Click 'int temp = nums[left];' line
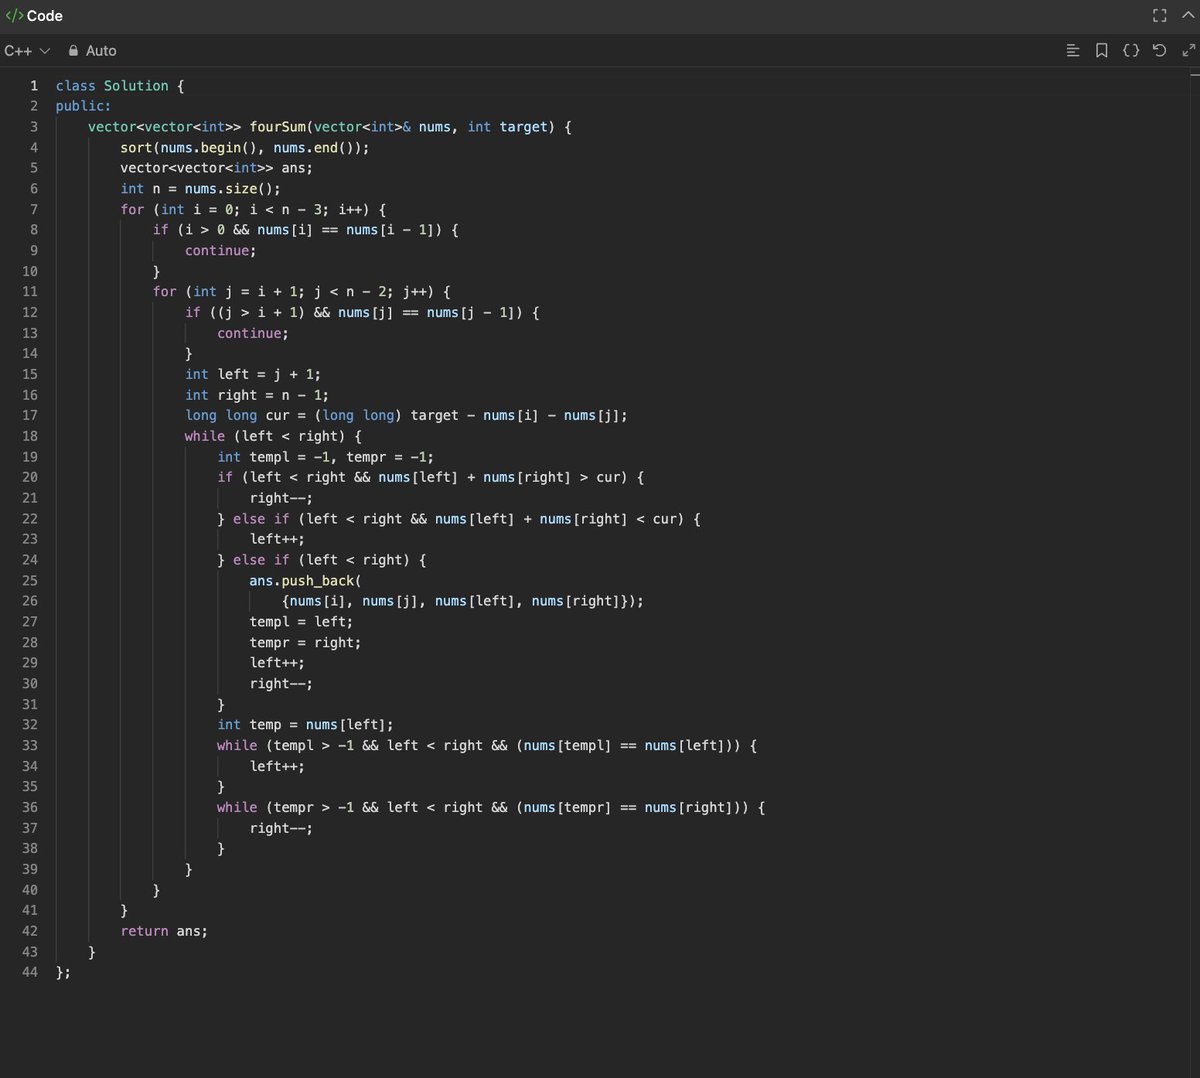Viewport: 1200px width, 1078px height. pyautogui.click(x=306, y=724)
